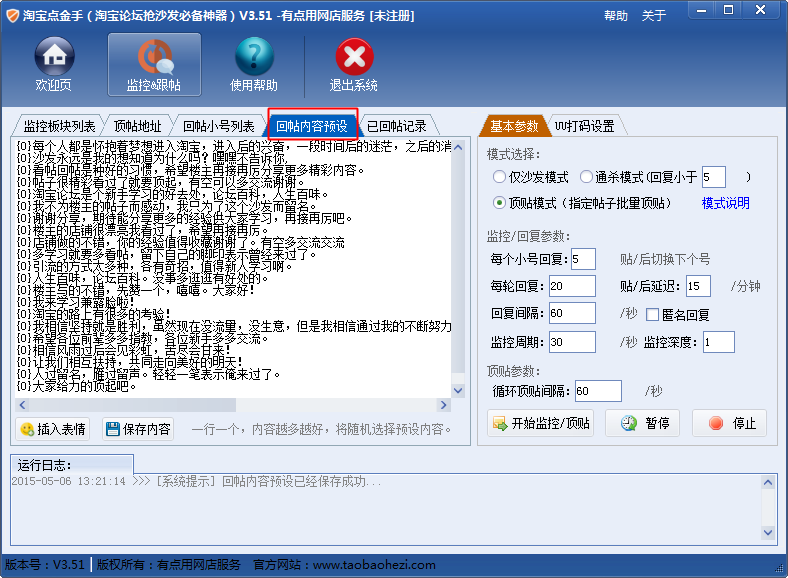The image size is (788, 578).
Task: Click content list scroll up arrow
Action: 458,147
